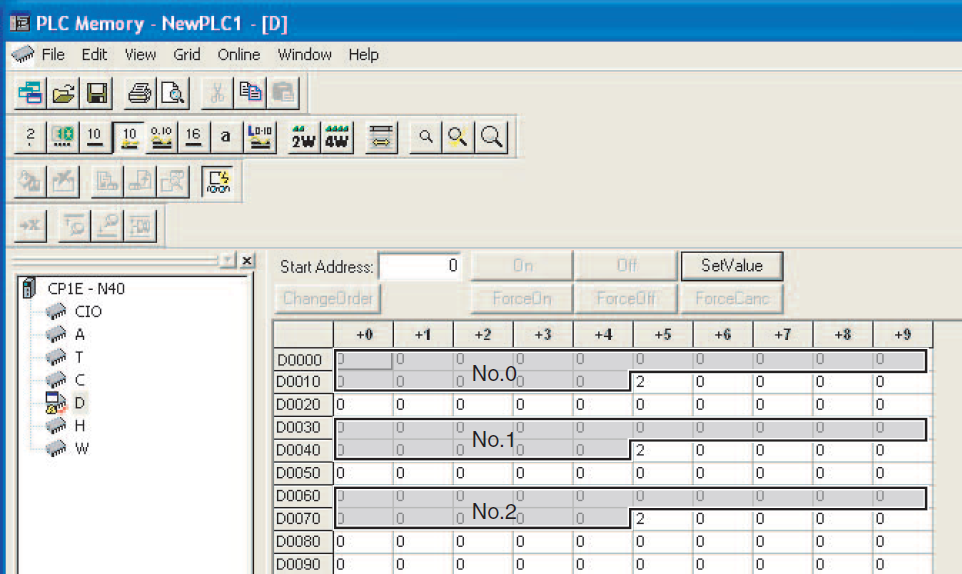This screenshot has height=574, width=962.
Task: Click the SetValue button
Action: 732,266
